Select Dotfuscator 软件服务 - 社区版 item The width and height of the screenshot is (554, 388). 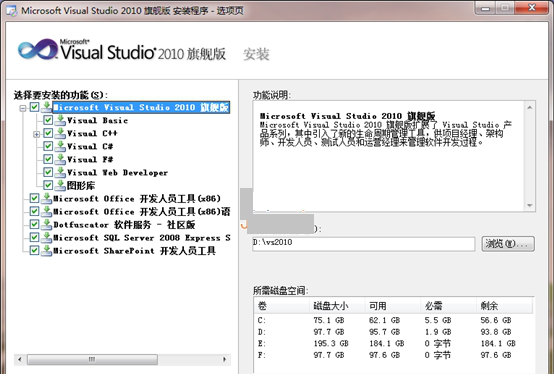point(124,225)
